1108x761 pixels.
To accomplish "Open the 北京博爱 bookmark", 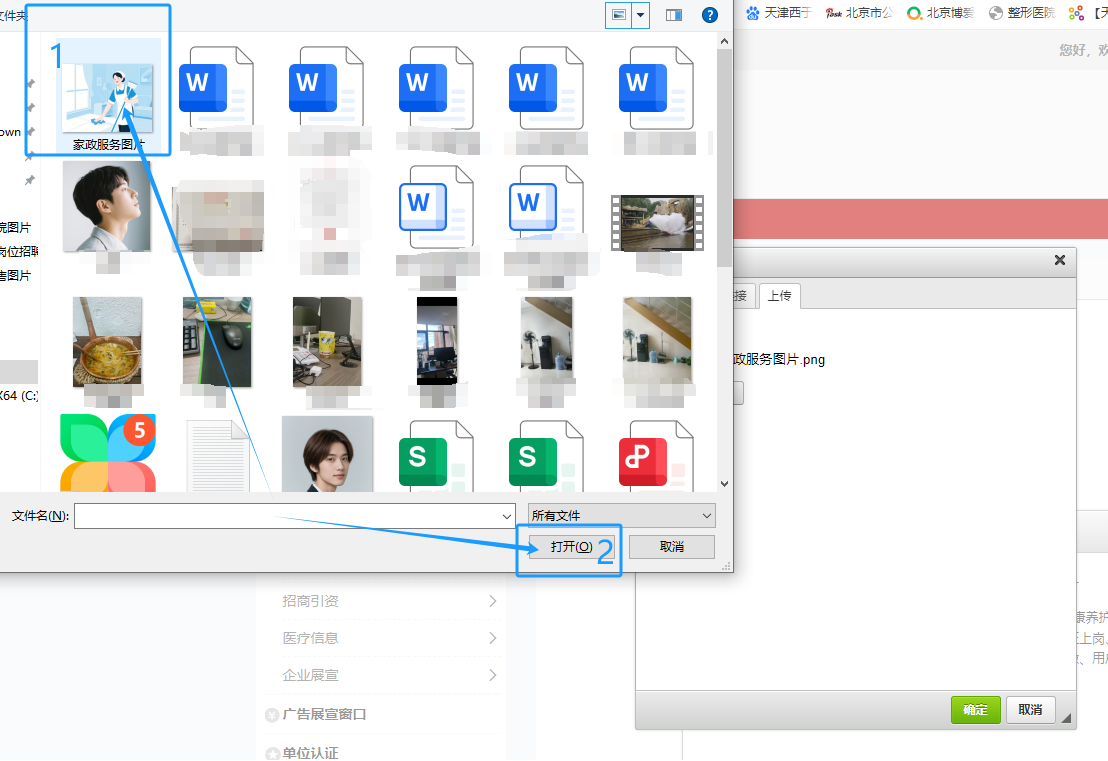I will [939, 13].
